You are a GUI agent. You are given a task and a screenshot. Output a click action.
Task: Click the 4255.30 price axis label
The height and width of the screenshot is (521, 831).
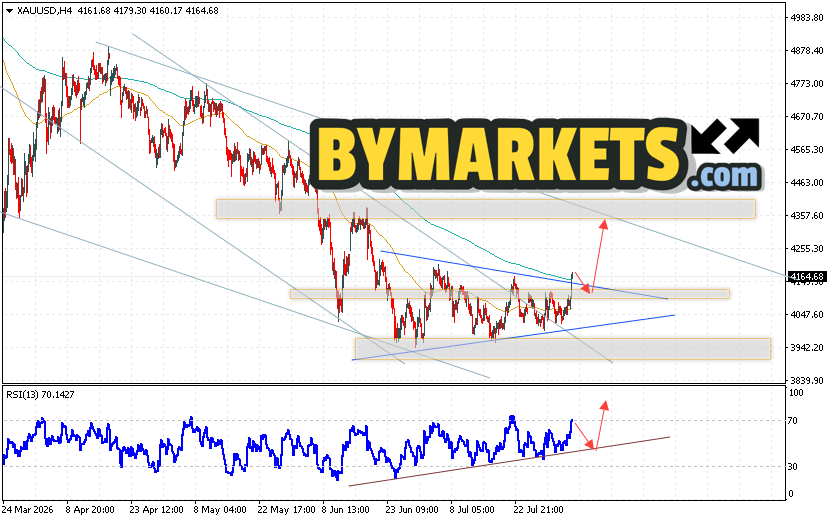[807, 249]
